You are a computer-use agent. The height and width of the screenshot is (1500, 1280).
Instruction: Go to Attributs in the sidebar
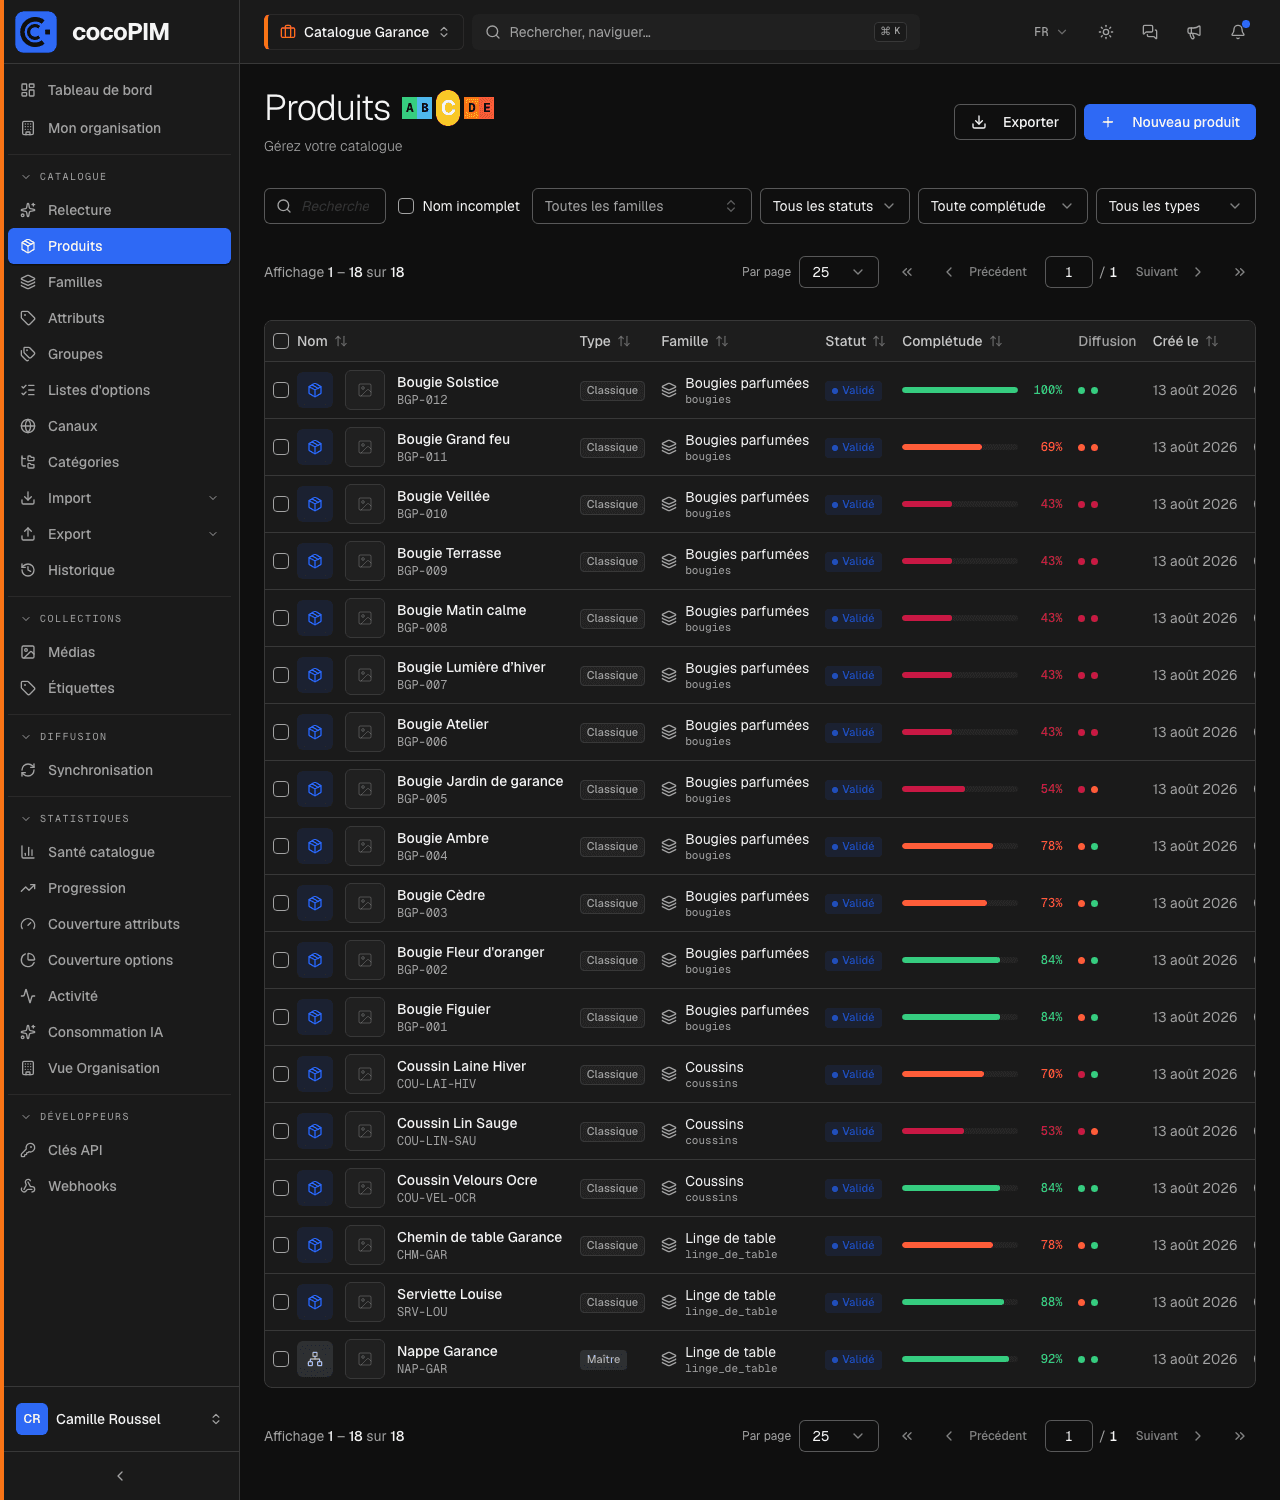[119, 318]
